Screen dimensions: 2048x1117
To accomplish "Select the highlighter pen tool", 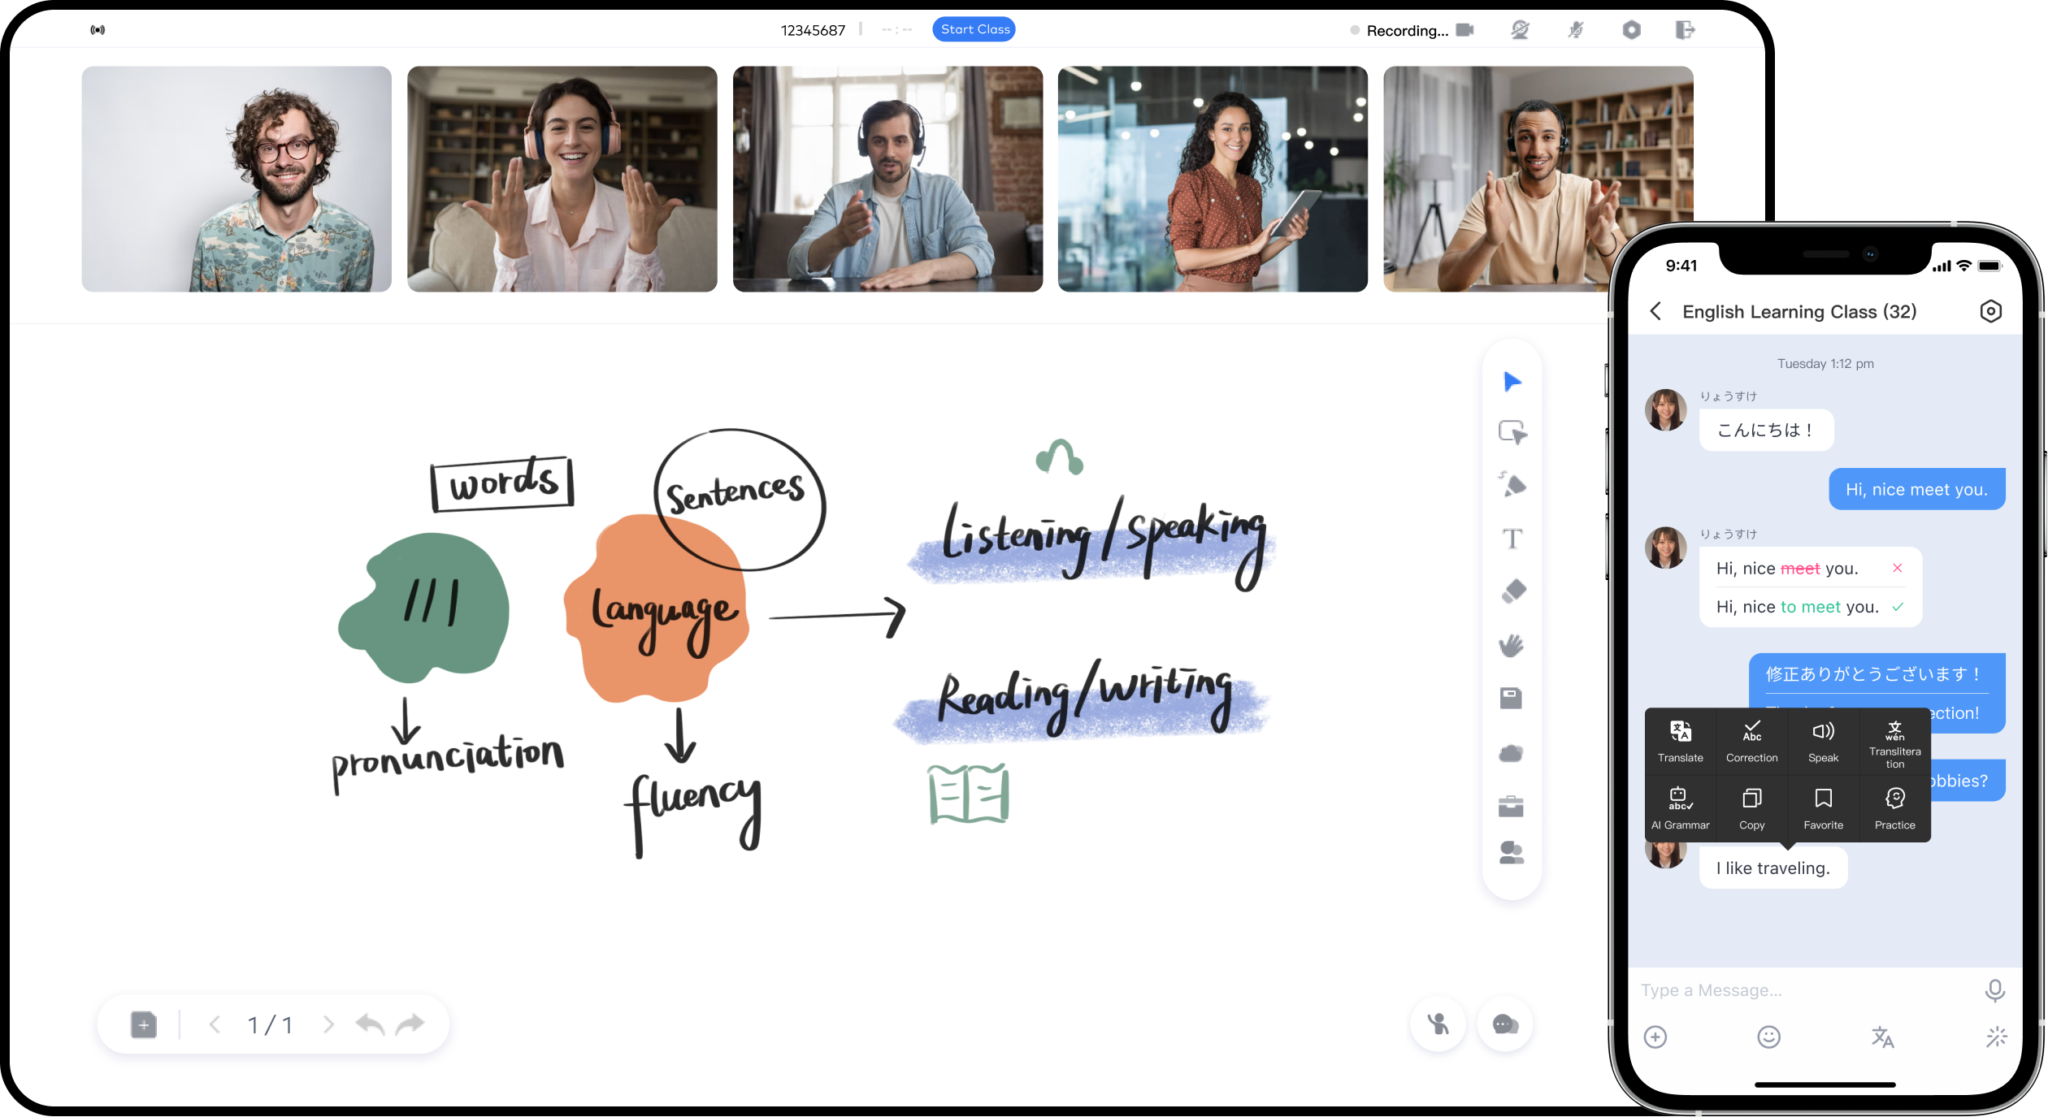I will [x=1512, y=484].
